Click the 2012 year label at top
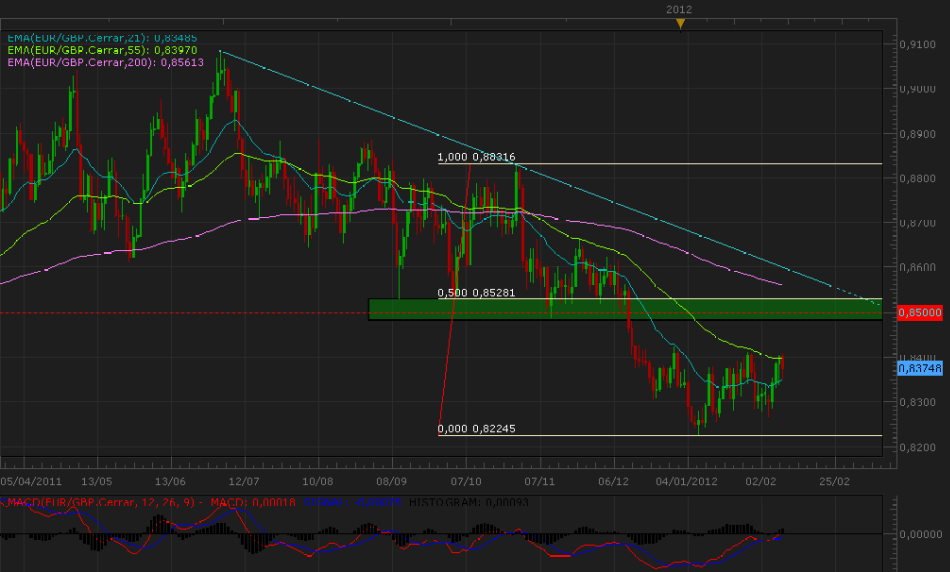Image resolution: width=950 pixels, height=572 pixels. pyautogui.click(x=680, y=9)
